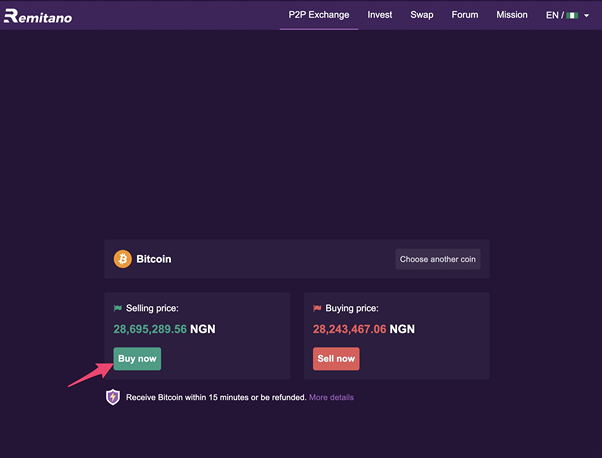Viewport: 602px width, 458px height.
Task: Click the green flag beside Selling price
Action: pyautogui.click(x=117, y=308)
